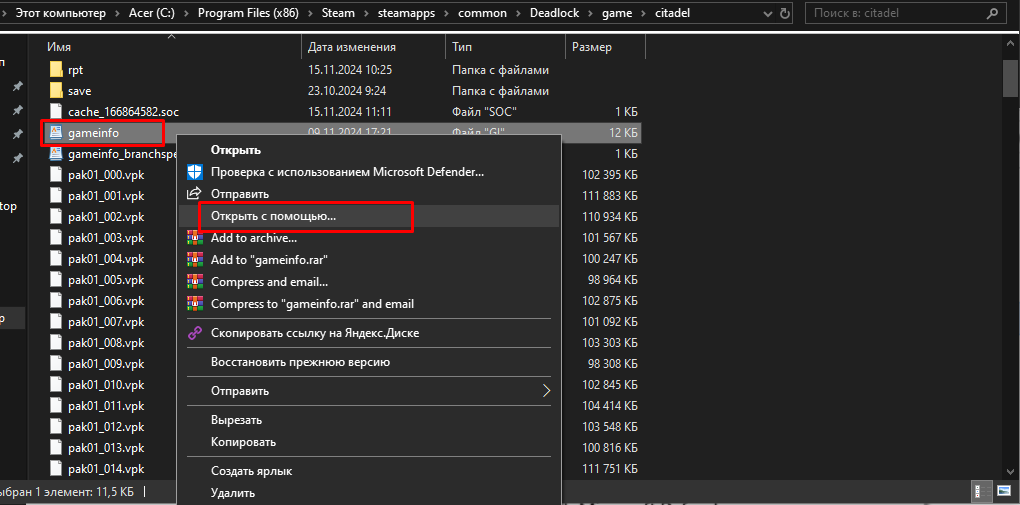The height and width of the screenshot is (505, 1020).
Task: Select pak01_009.vpk file name
Action: click(105, 364)
